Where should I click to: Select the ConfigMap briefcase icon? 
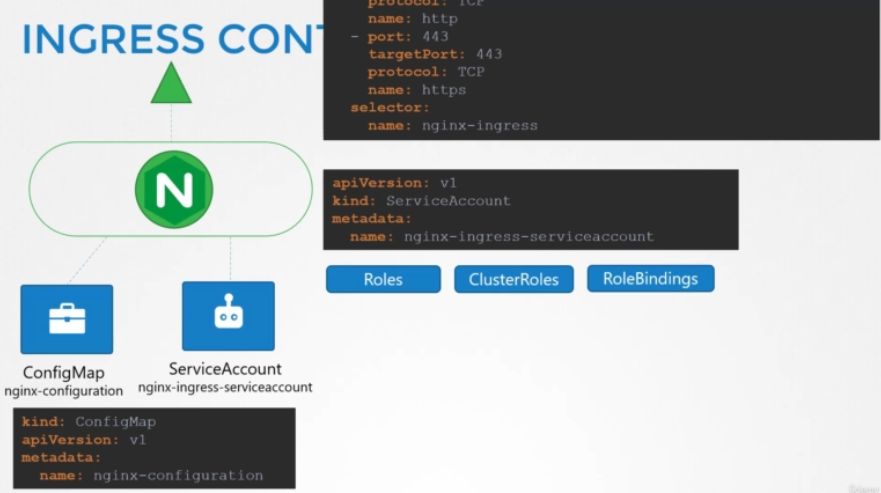tap(67, 319)
